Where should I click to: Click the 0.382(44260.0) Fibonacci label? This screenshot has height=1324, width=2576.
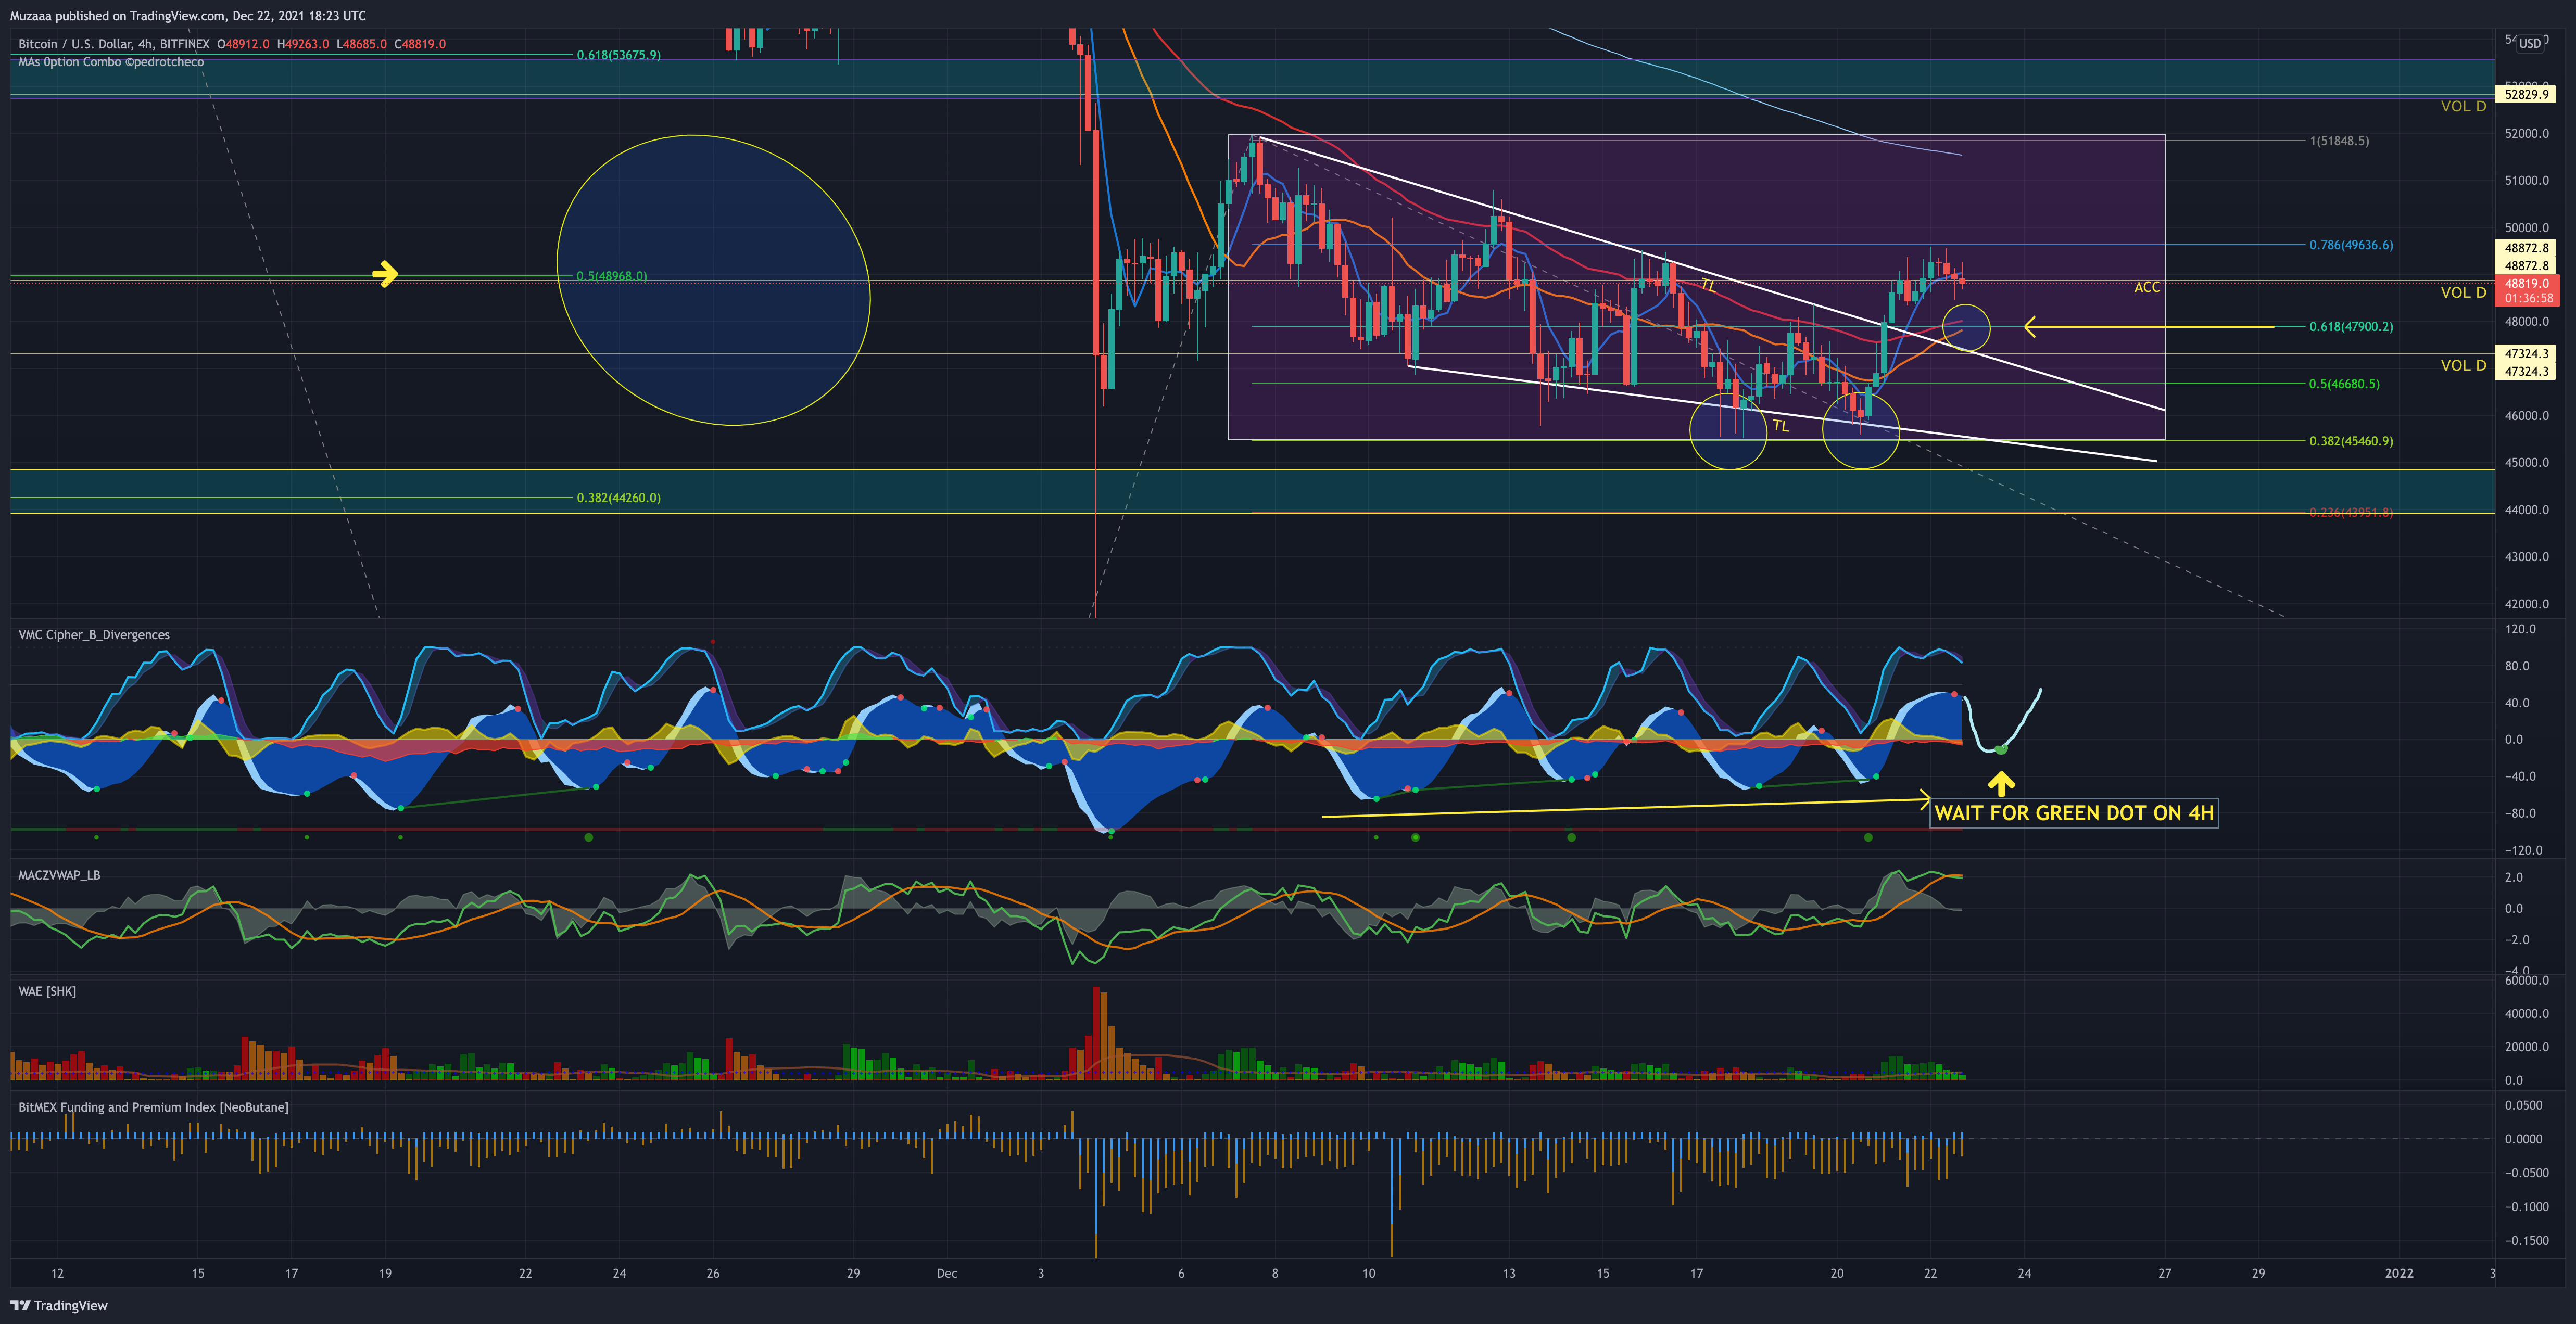(618, 498)
